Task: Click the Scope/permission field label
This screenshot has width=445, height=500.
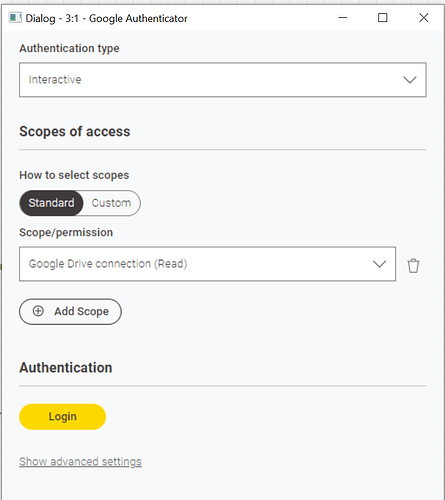Action: (x=66, y=232)
